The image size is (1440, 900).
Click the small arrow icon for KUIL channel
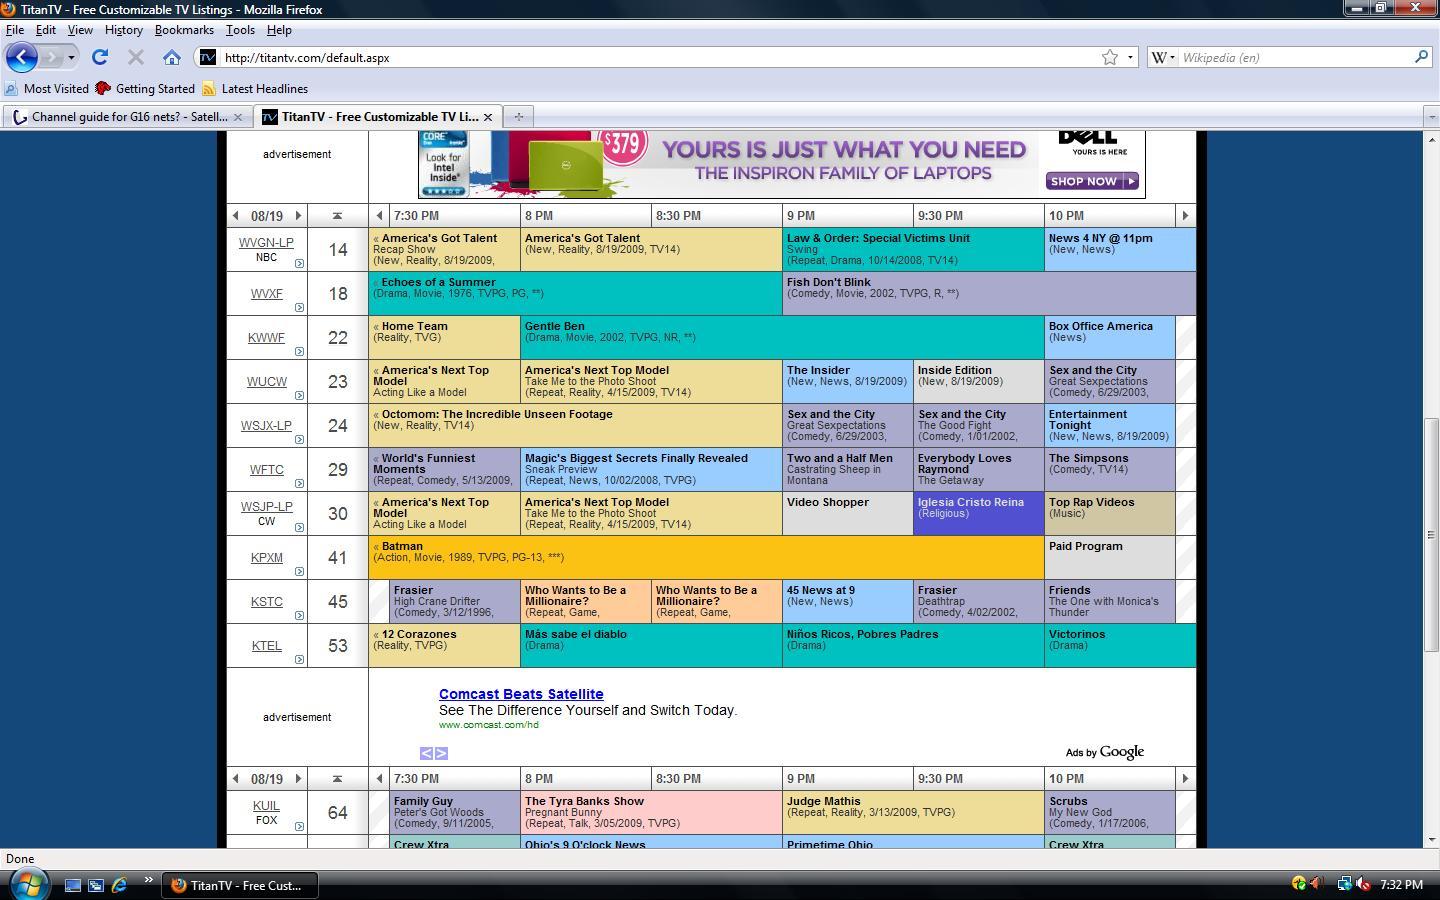coord(299,826)
